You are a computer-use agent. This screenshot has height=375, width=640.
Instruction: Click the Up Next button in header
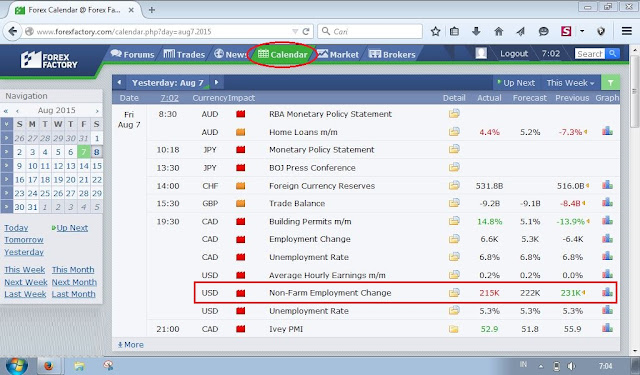pos(516,83)
